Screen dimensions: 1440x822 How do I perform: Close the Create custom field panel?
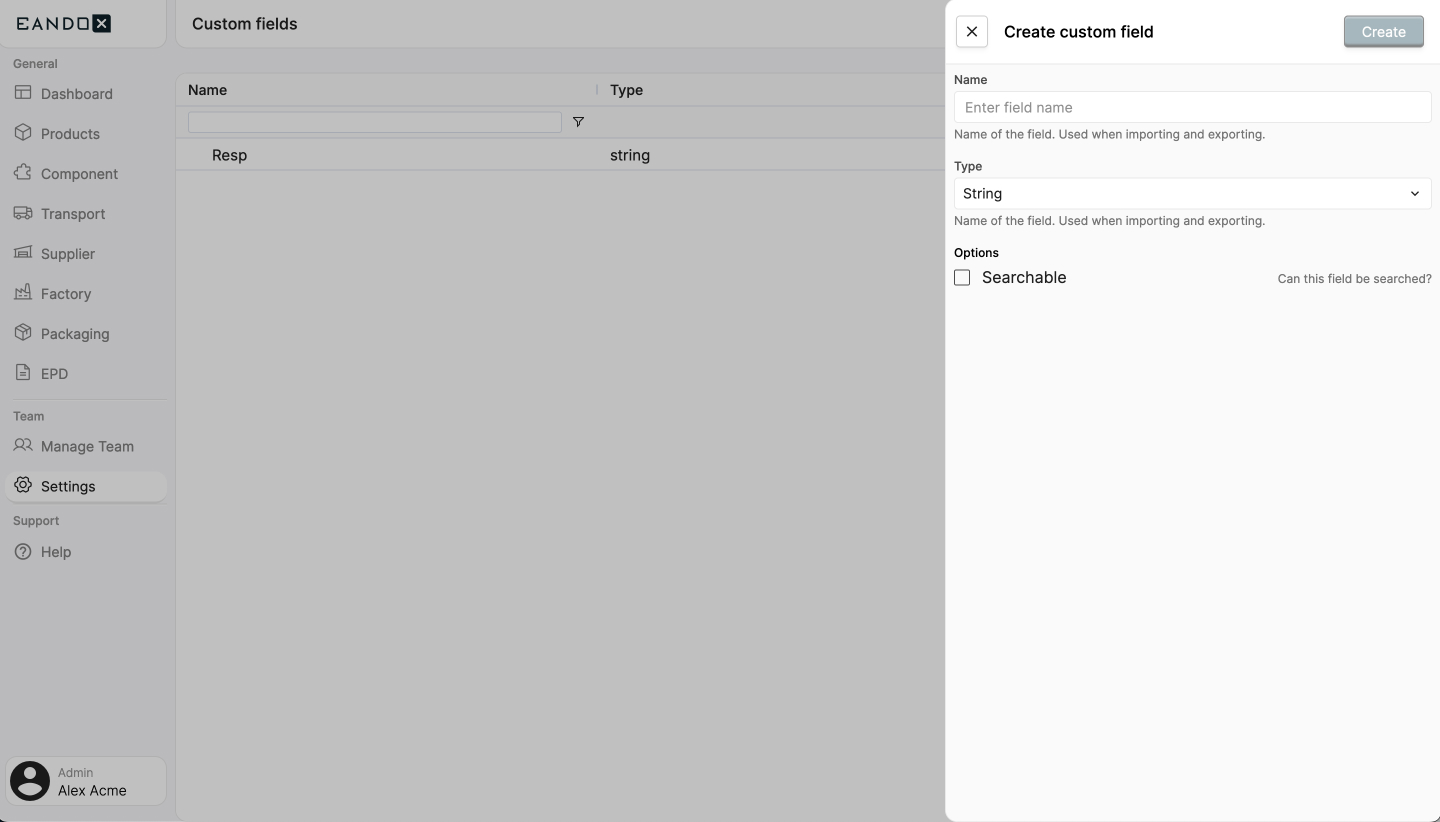click(x=971, y=31)
